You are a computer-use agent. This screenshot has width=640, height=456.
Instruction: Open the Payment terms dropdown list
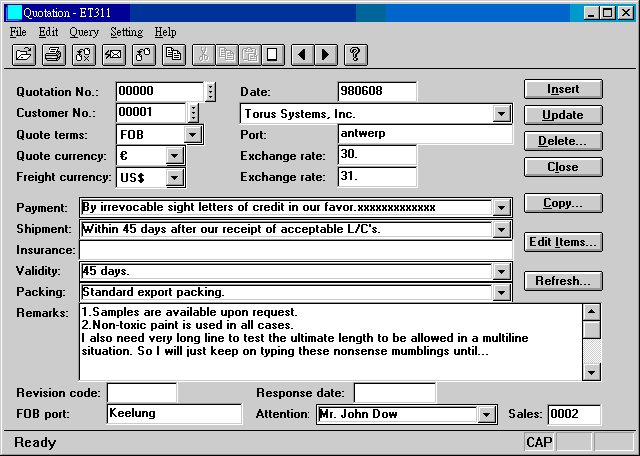click(502, 207)
